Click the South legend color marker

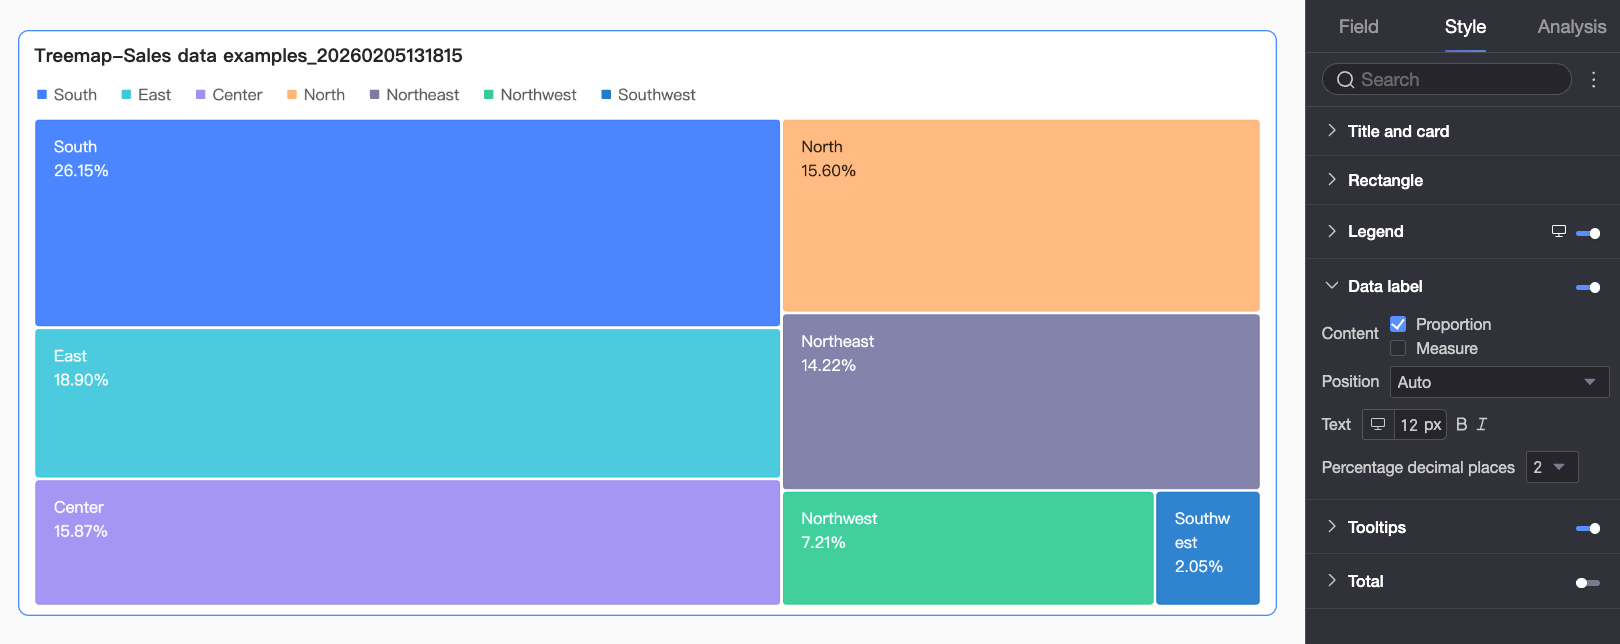pos(42,95)
